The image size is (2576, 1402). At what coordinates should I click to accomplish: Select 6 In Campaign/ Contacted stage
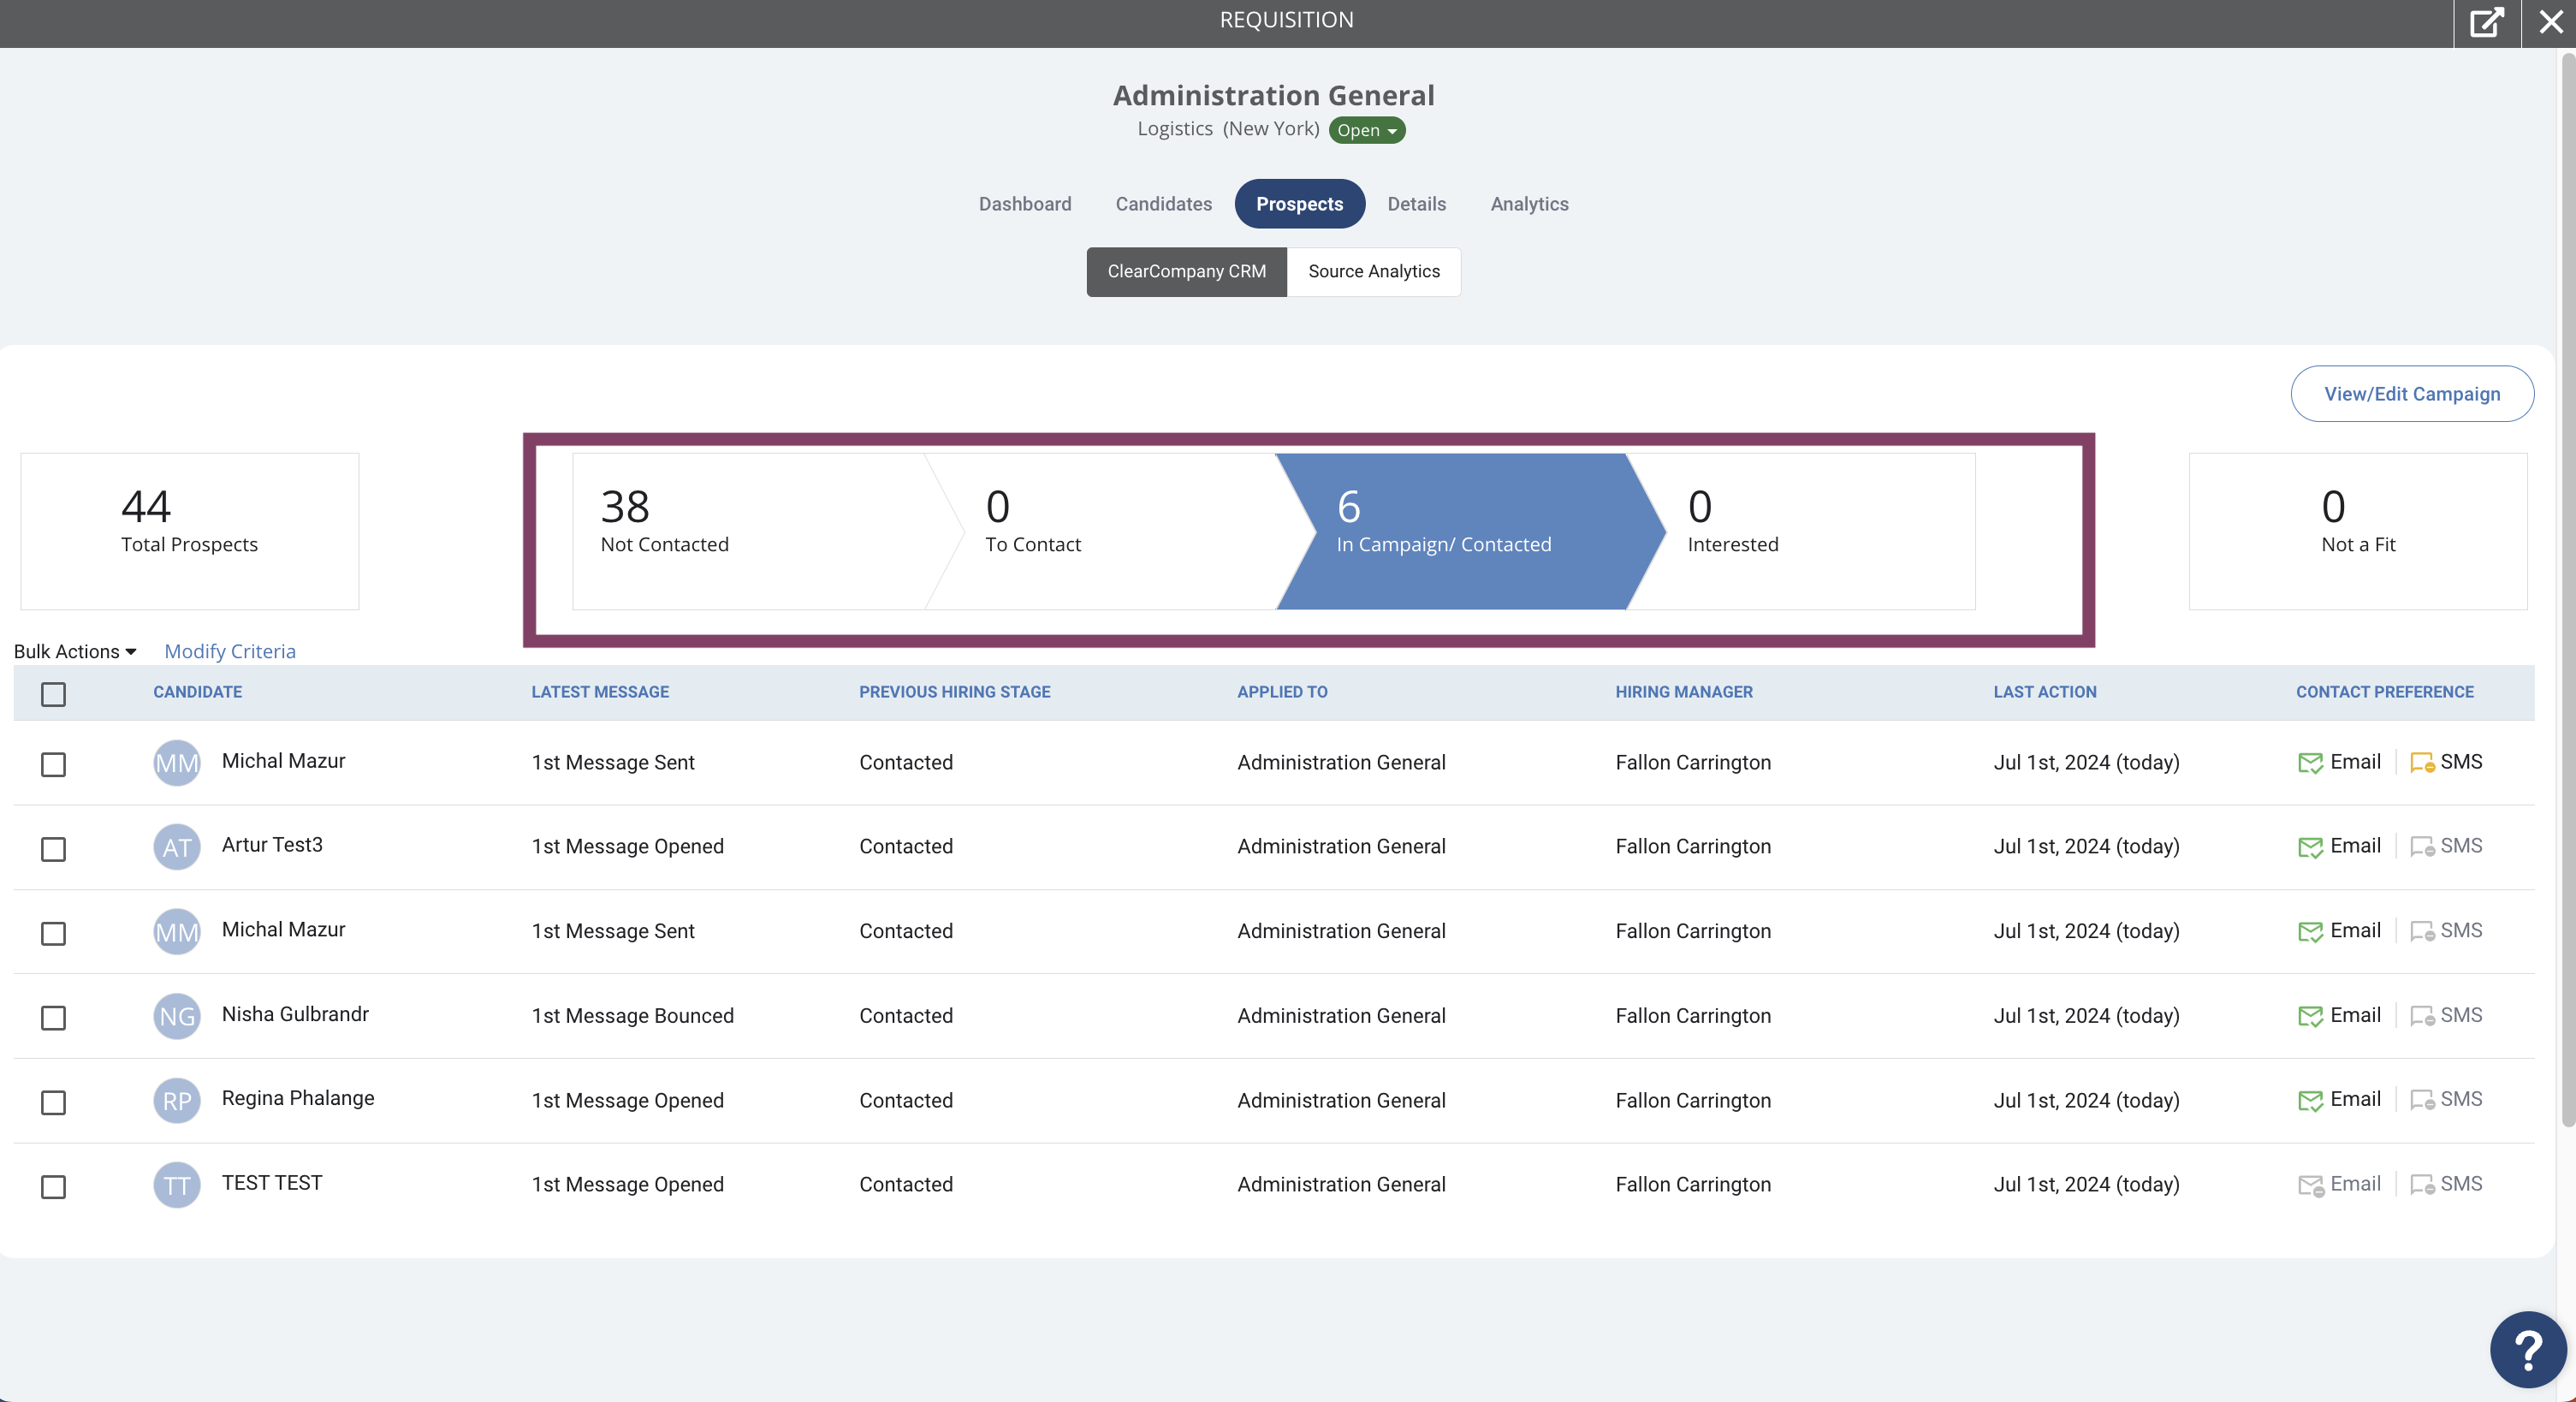point(1470,531)
